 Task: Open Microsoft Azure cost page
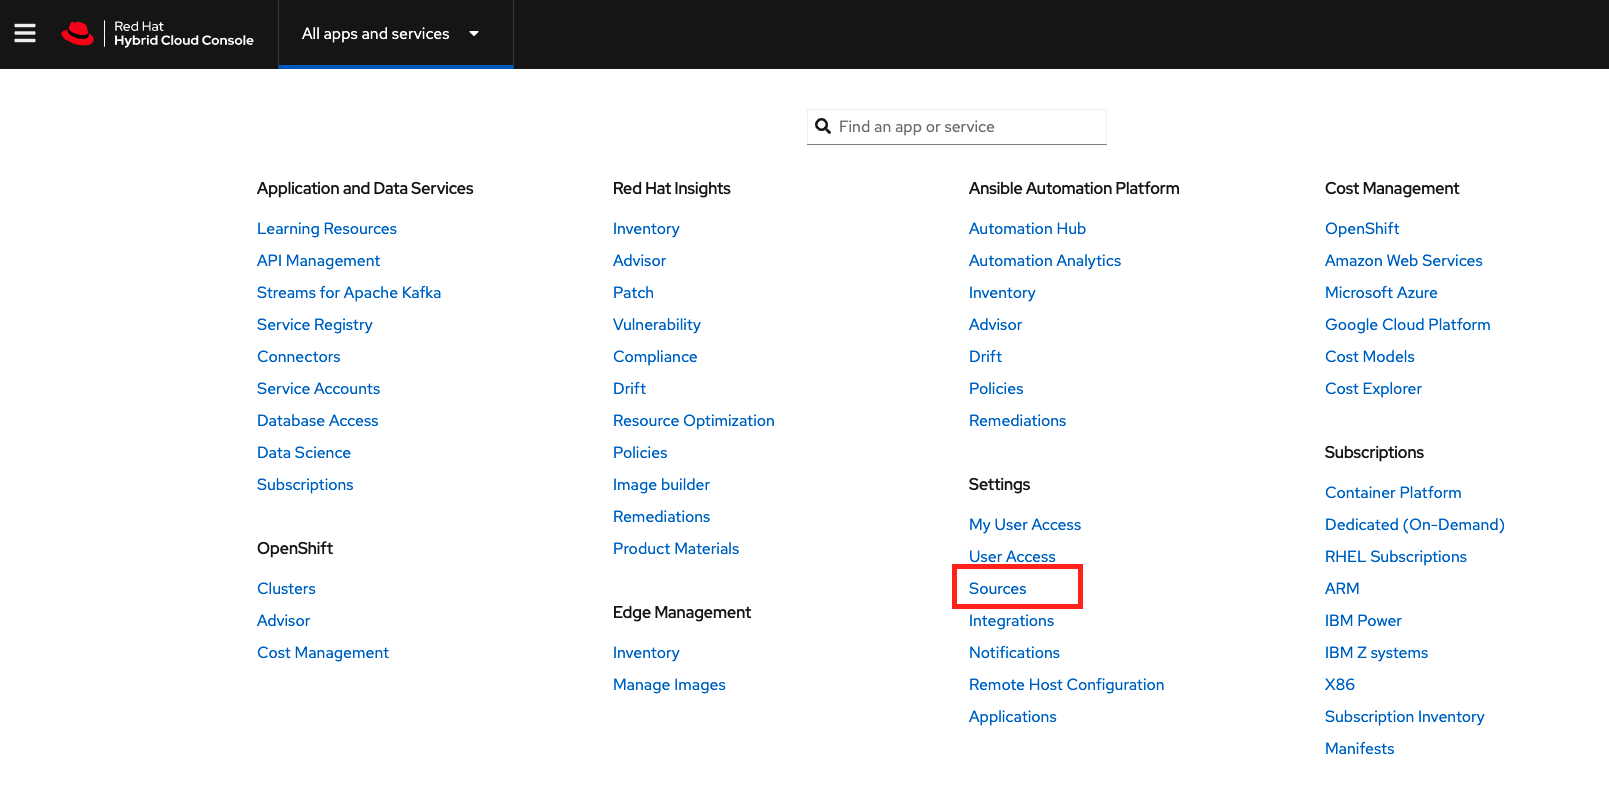click(1381, 293)
